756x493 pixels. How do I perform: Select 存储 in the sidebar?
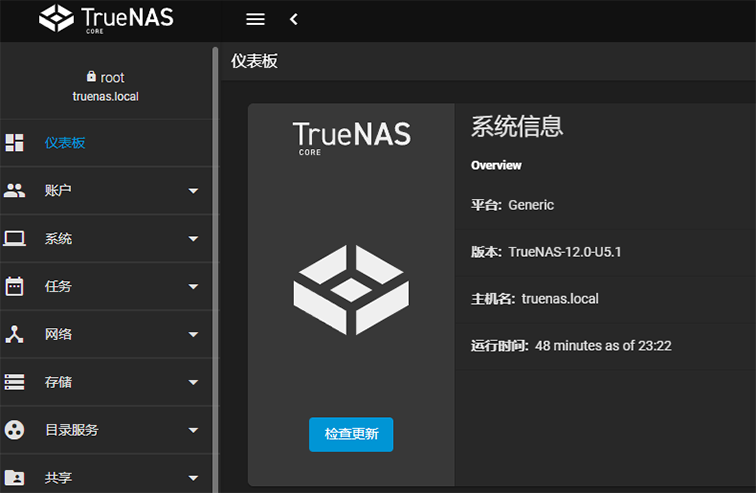pyautogui.click(x=106, y=382)
